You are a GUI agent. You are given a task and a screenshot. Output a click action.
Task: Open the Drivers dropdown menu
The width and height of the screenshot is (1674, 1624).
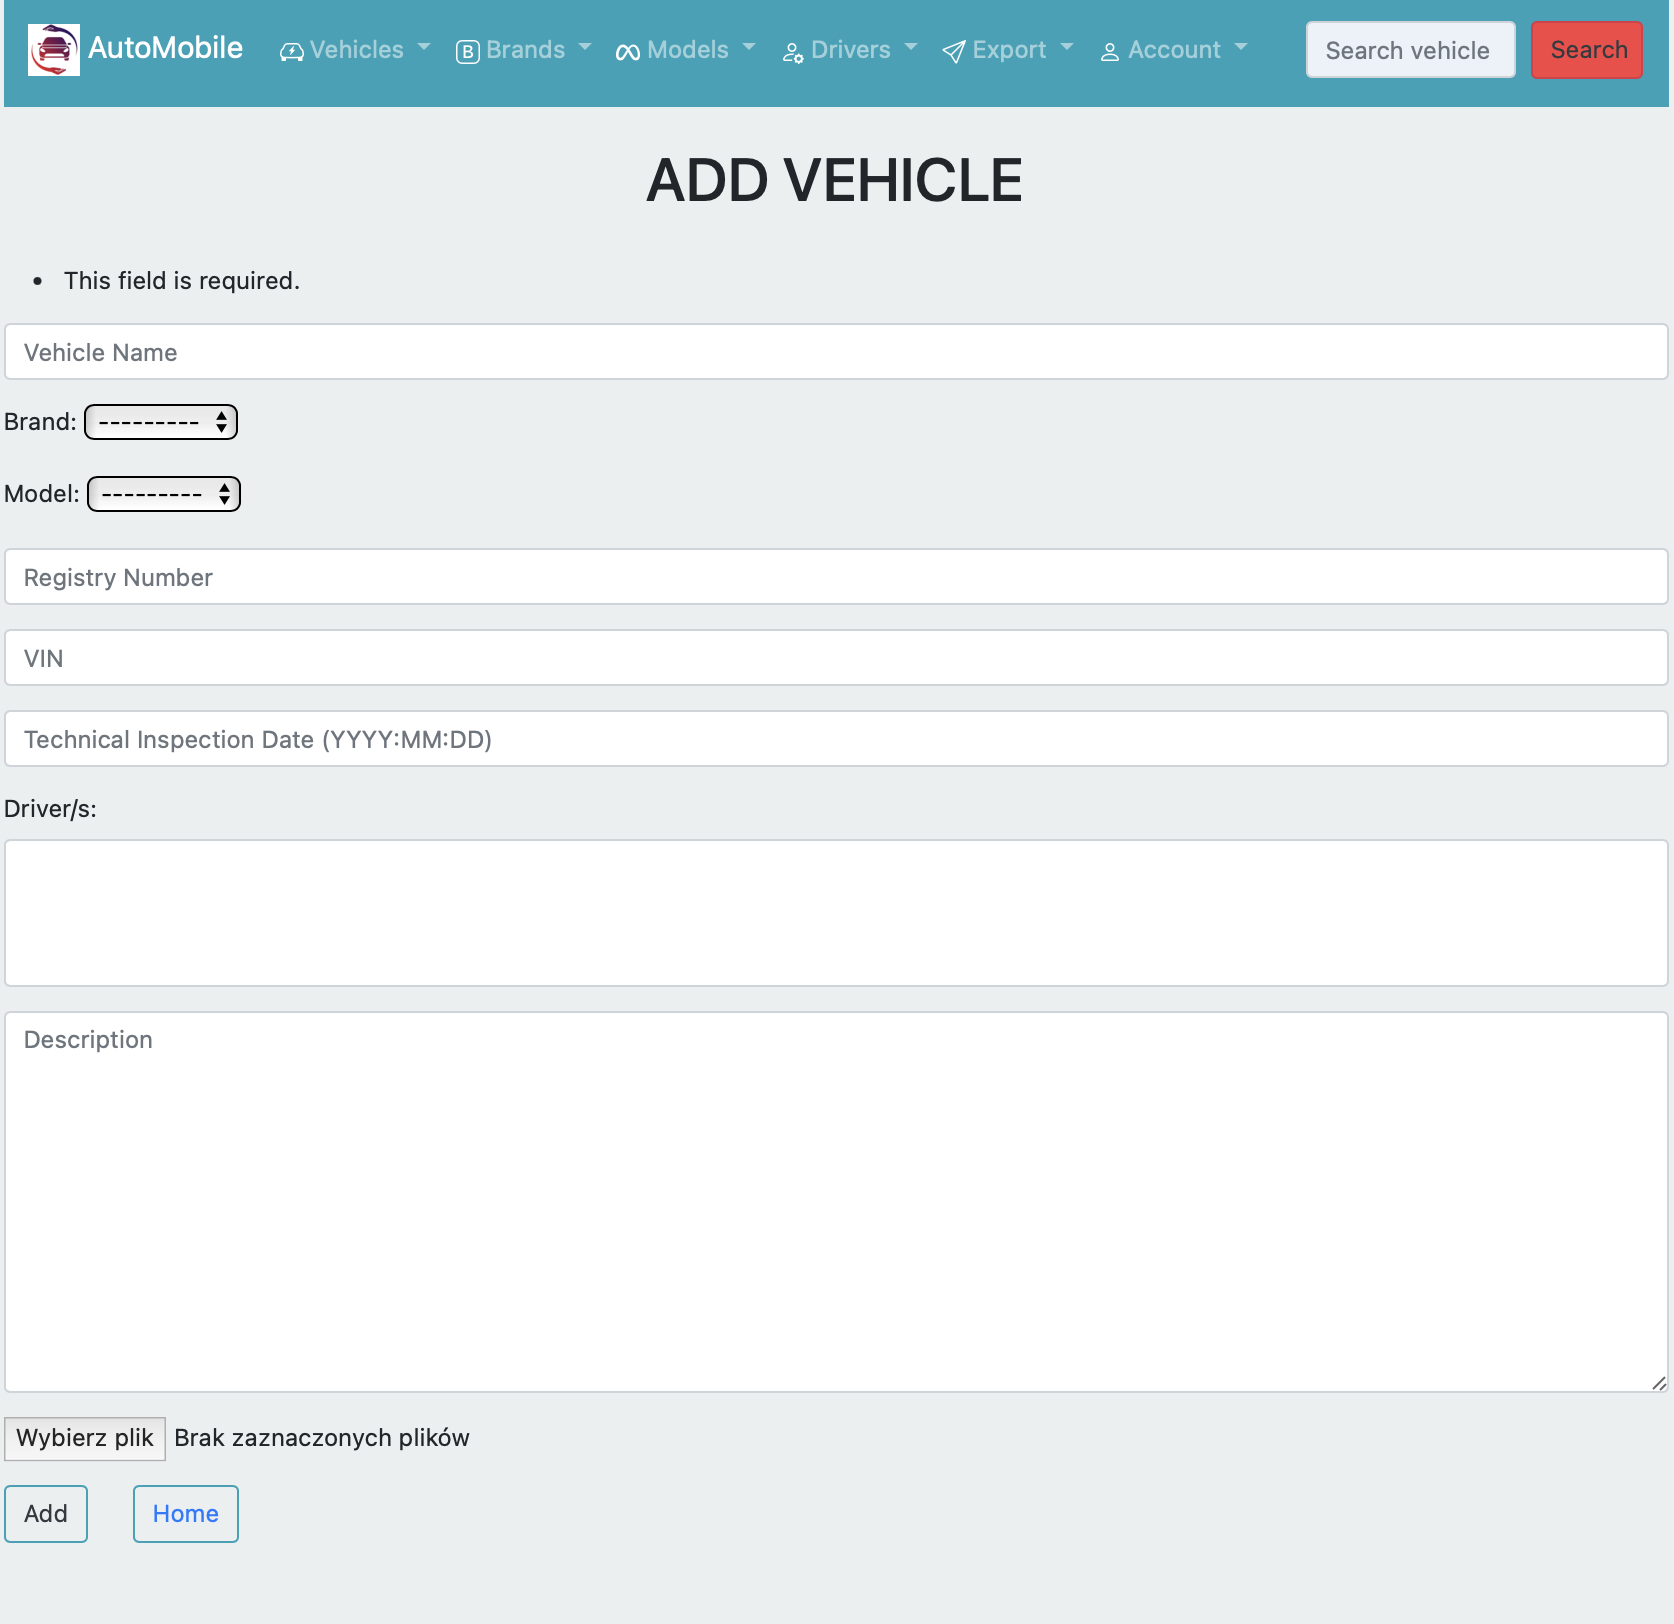849,50
